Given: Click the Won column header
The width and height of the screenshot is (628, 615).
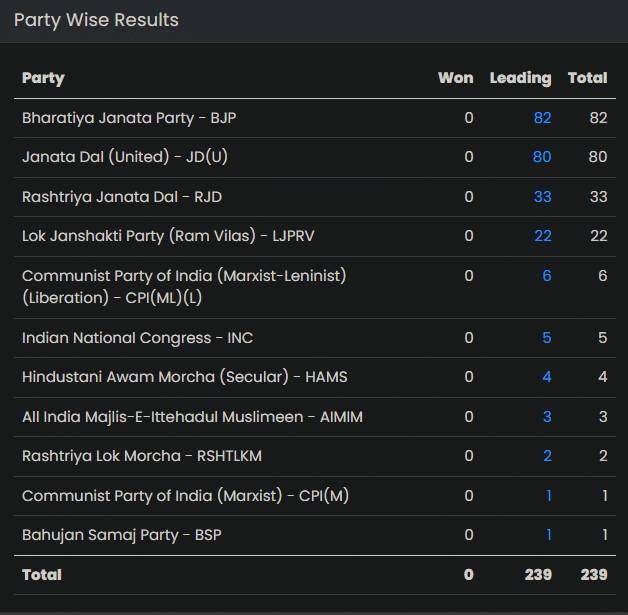Looking at the screenshot, I should point(455,78).
